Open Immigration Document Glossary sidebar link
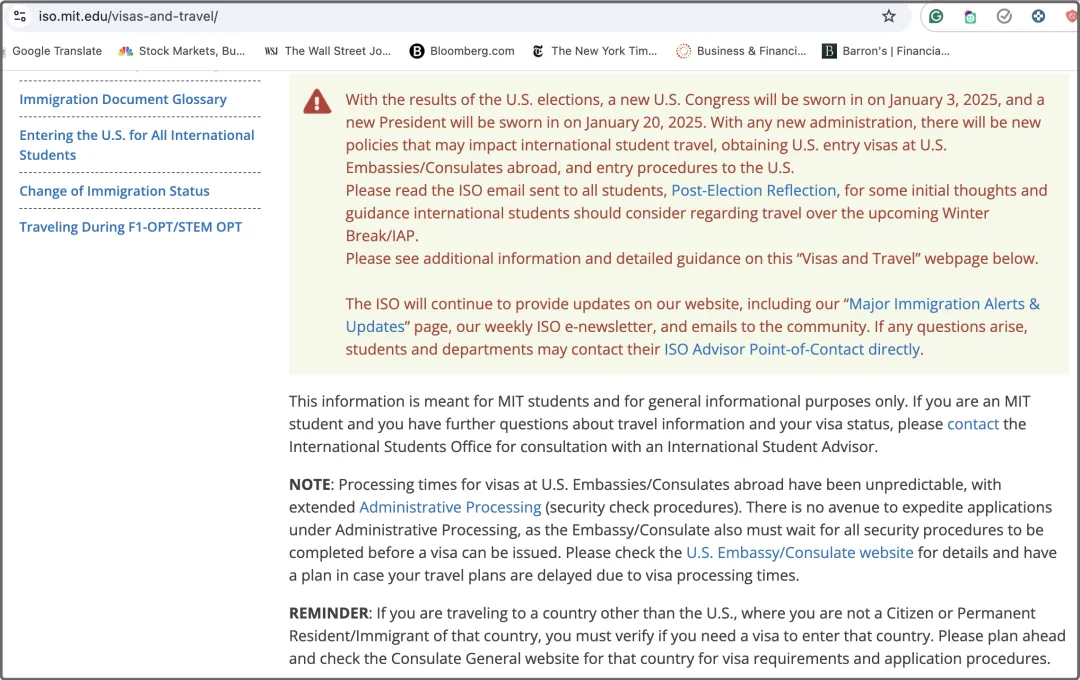 (x=123, y=99)
